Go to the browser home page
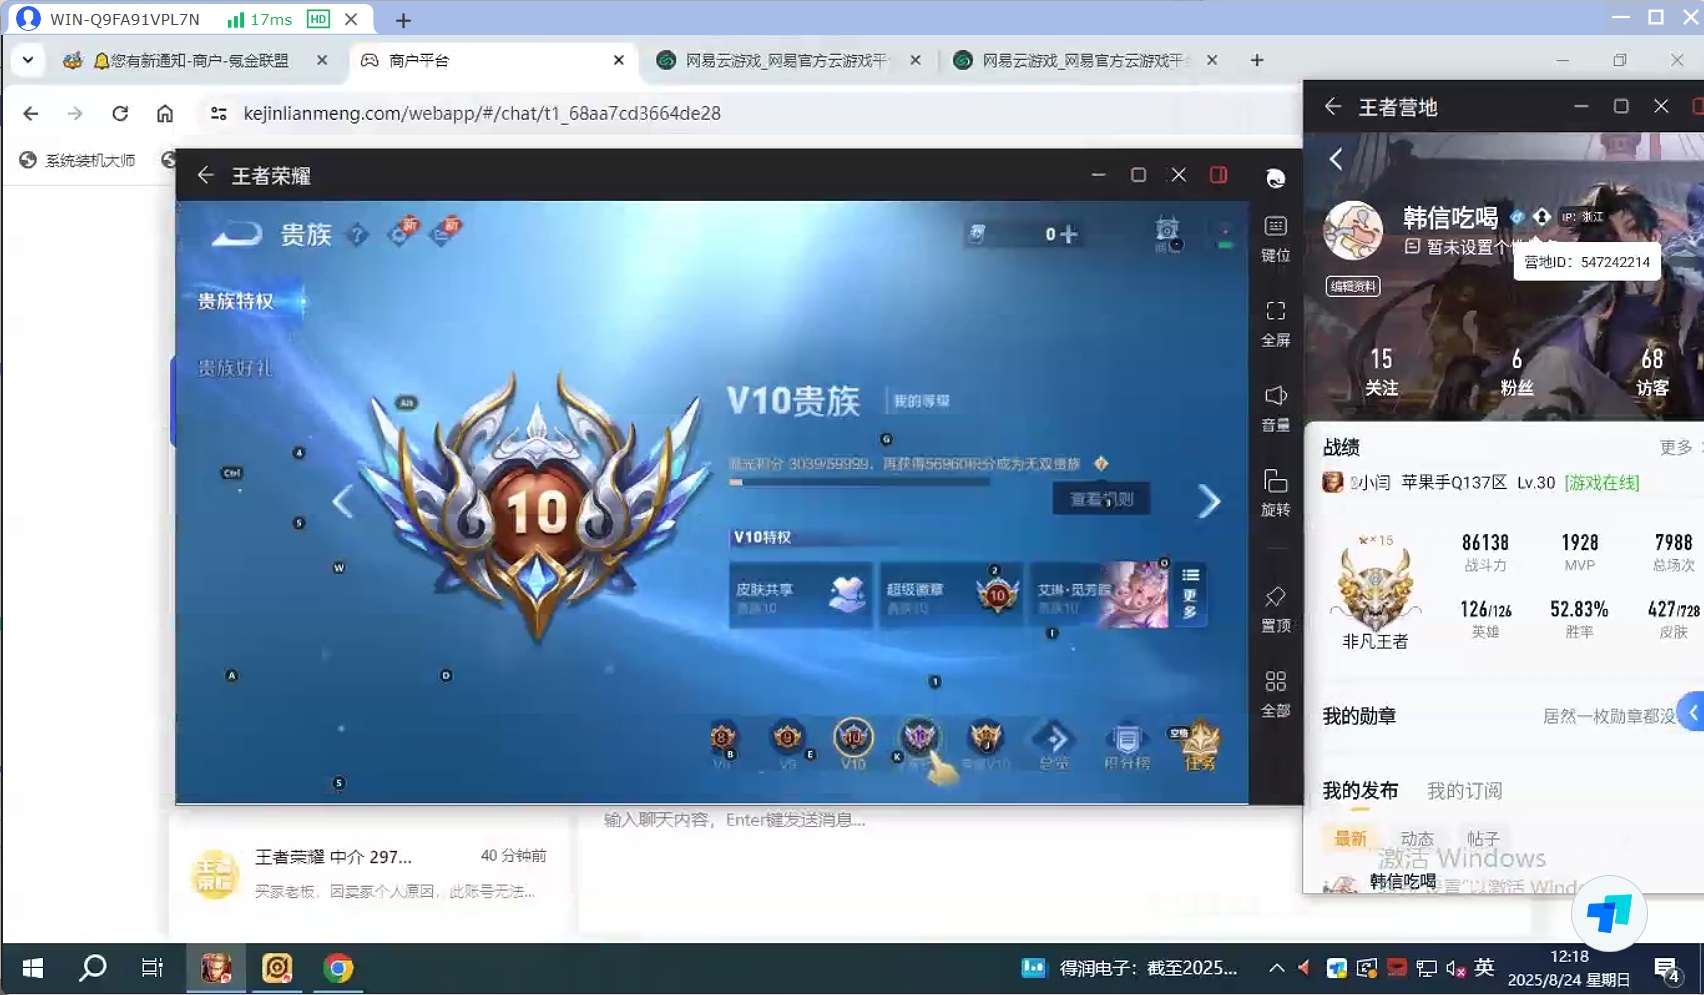The height and width of the screenshot is (995, 1704). tap(165, 113)
